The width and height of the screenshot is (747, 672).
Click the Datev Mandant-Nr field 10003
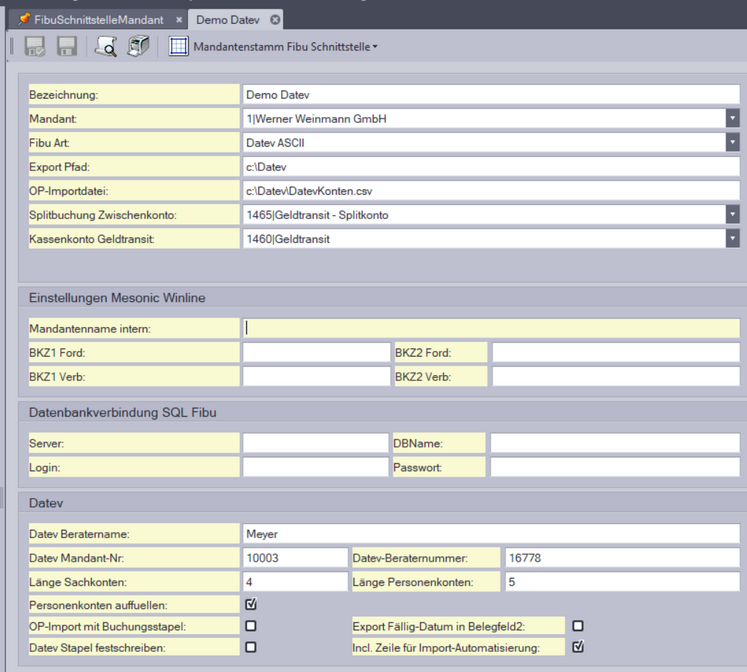(295, 557)
